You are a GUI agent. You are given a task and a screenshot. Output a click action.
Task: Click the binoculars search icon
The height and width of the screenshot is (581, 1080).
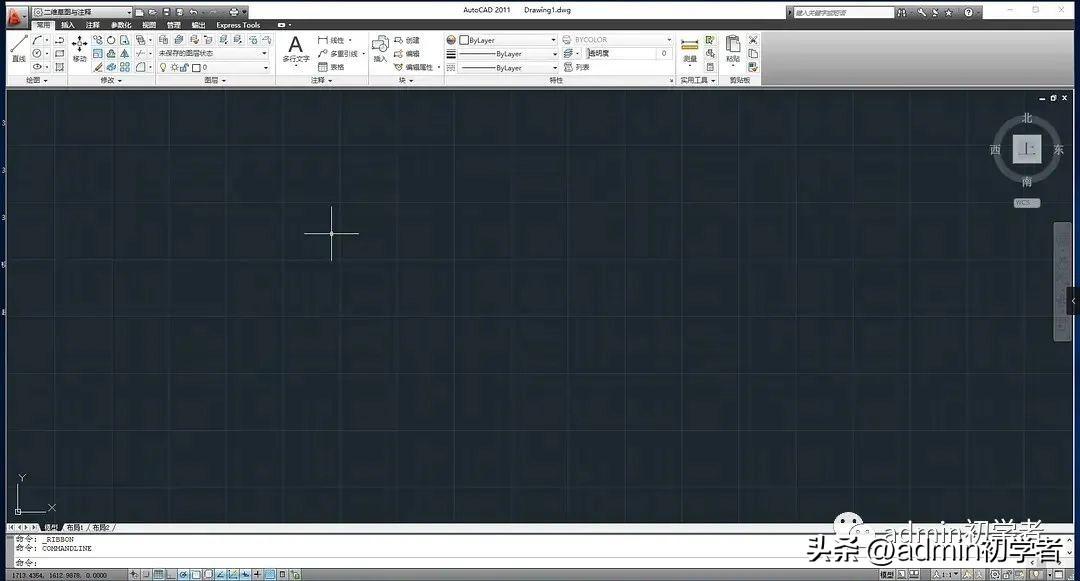point(902,12)
